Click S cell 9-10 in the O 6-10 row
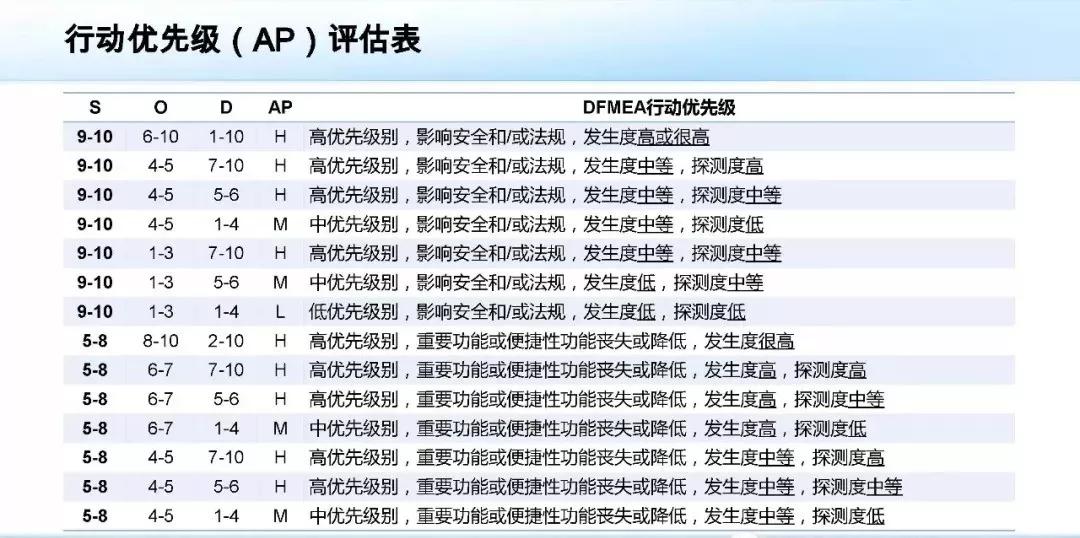 coord(94,136)
